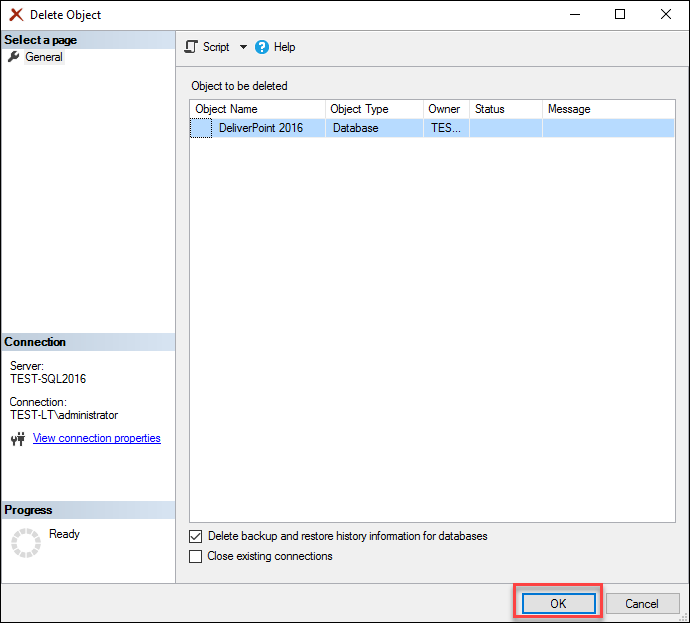Viewport: 690px width, 623px height.
Task: Click the Ready progress status text
Action: coord(64,534)
